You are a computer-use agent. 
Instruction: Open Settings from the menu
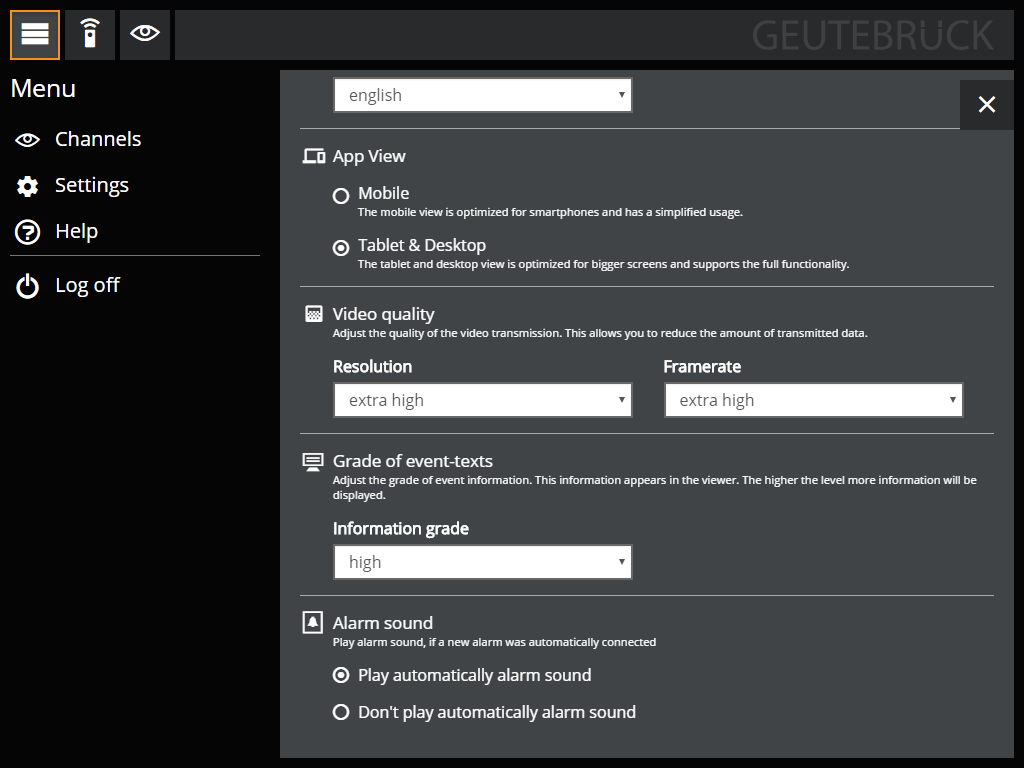pos(92,185)
